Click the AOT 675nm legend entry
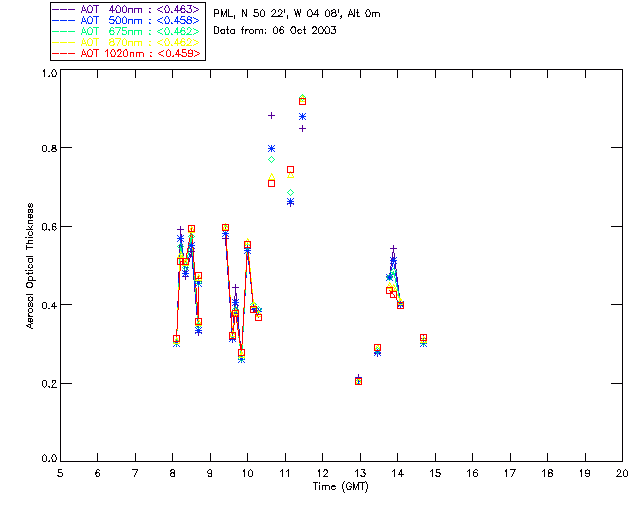The image size is (640, 512). tap(127, 31)
